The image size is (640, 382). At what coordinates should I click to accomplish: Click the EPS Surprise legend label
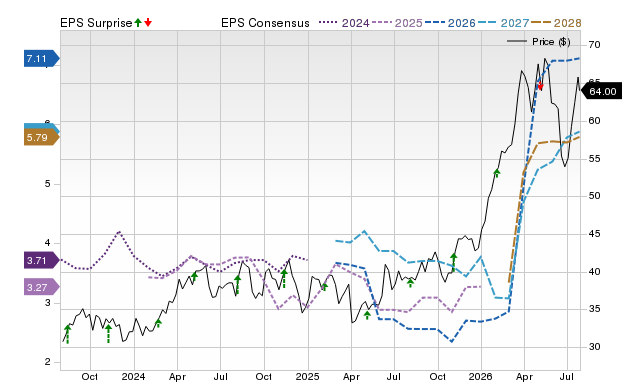pos(96,23)
